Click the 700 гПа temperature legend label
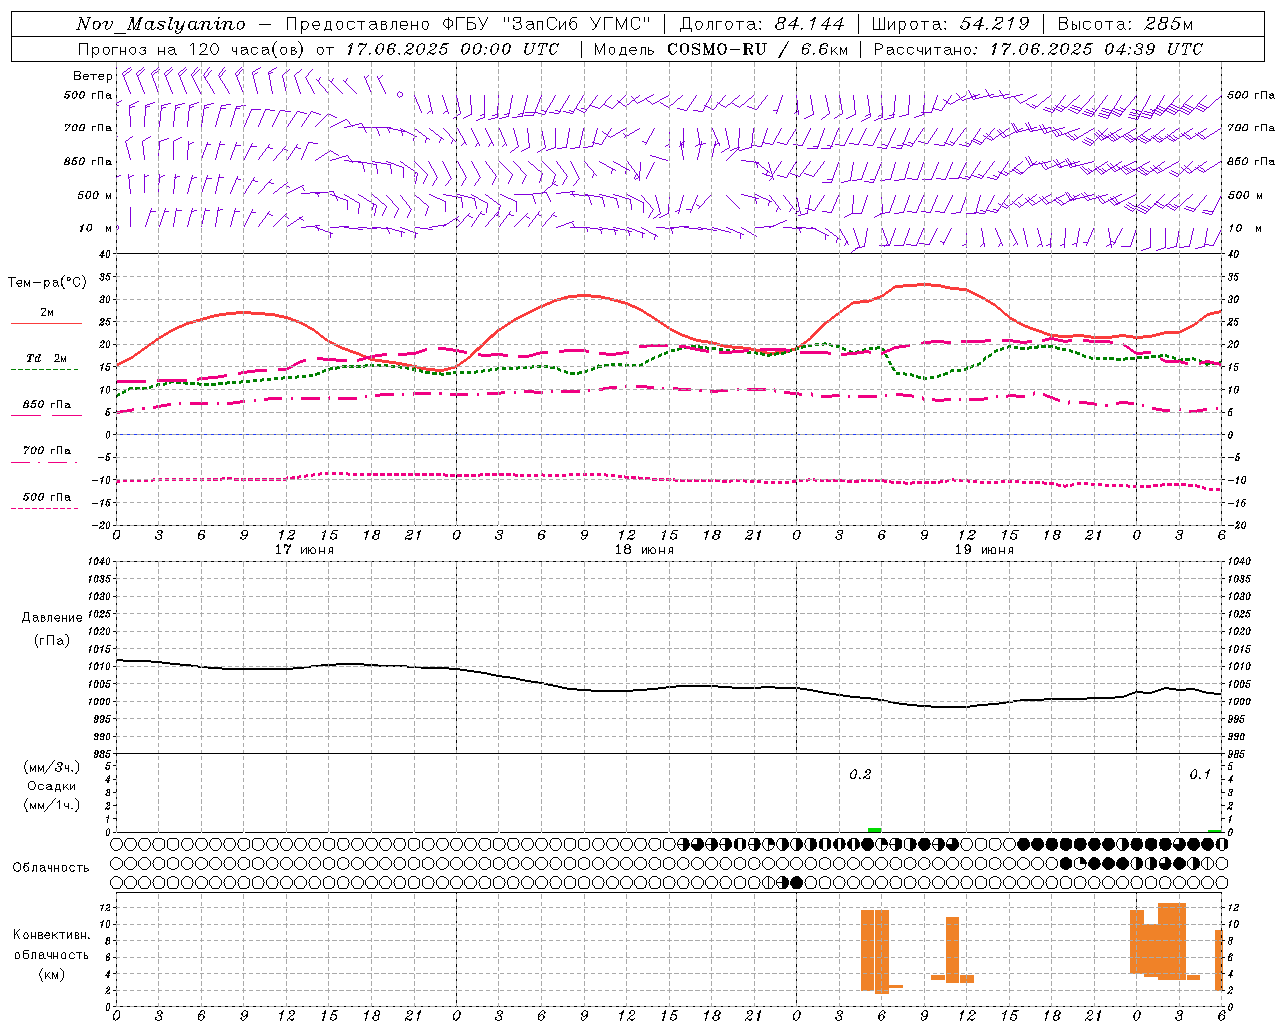Image resolution: width=1280 pixels, height=1024 pixels. click(x=47, y=451)
